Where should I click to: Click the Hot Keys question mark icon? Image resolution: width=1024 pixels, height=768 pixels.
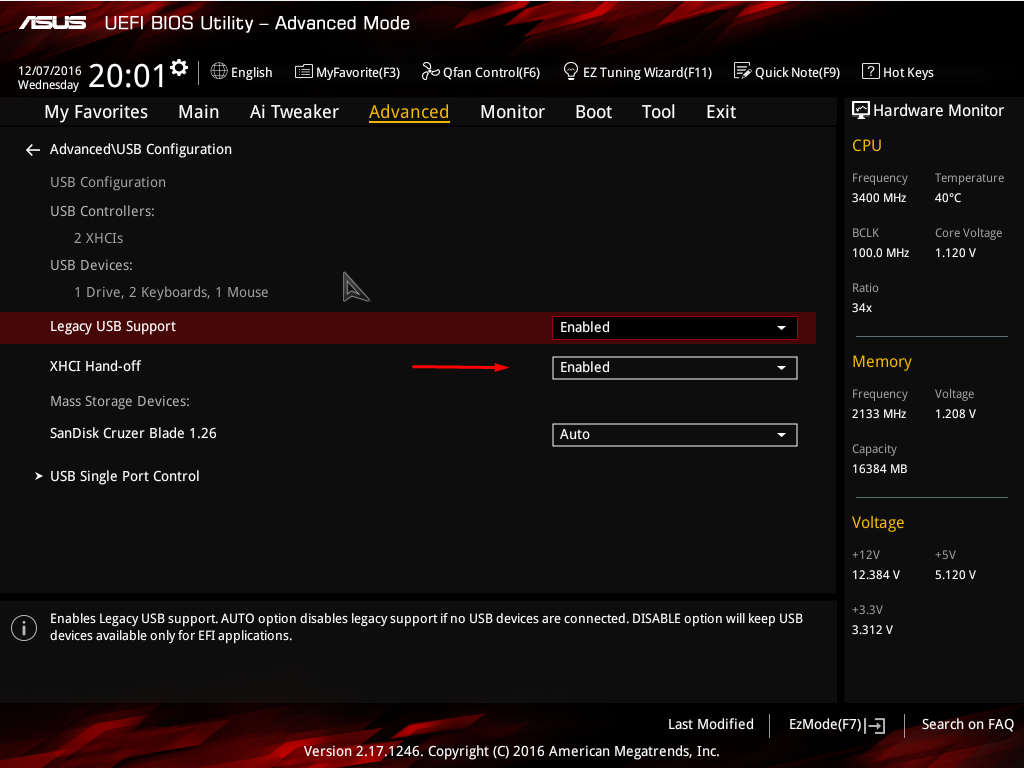(x=871, y=71)
